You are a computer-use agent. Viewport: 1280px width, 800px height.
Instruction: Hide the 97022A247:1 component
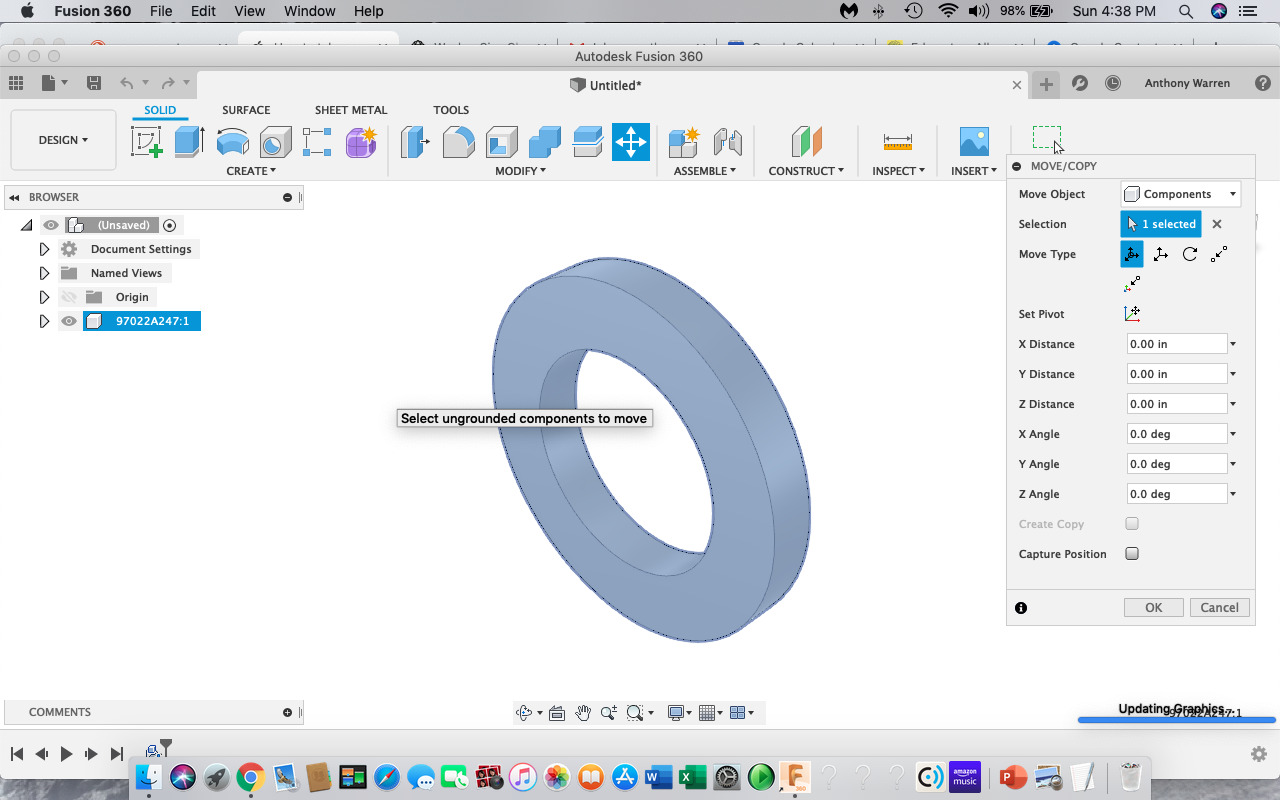pyautogui.click(x=69, y=320)
